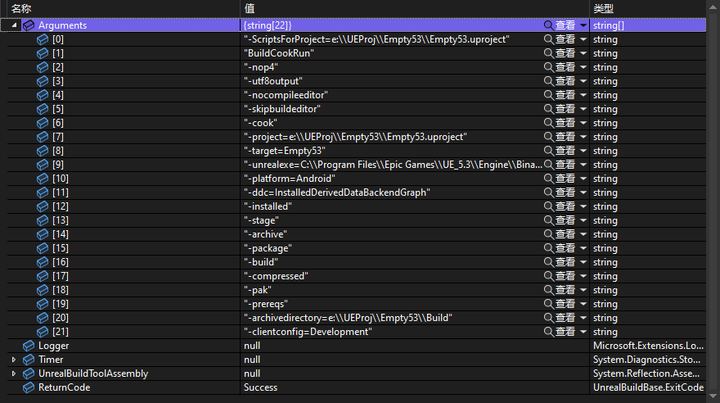This screenshot has height=403, width=720.
Task: Expand the Timer variable node
Action: (13, 359)
